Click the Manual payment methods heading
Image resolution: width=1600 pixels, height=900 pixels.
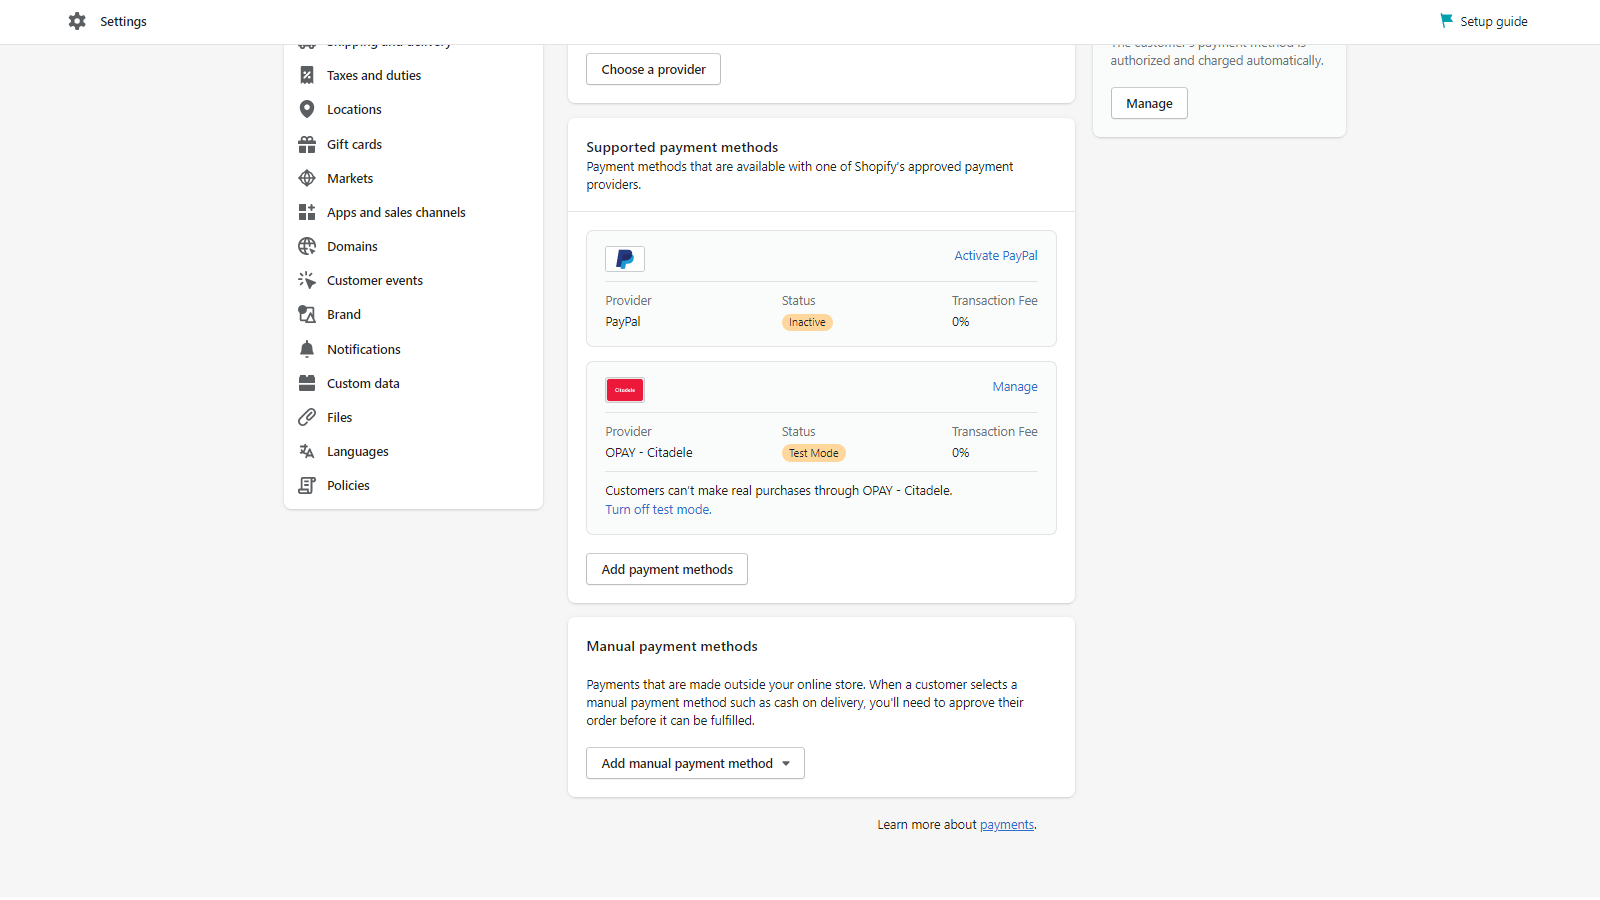[x=672, y=646]
